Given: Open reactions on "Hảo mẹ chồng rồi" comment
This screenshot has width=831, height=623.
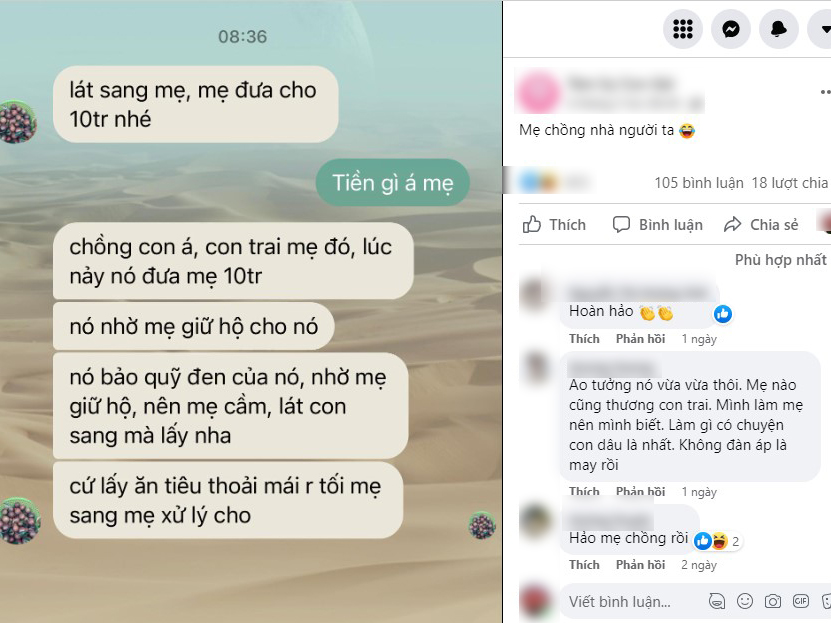Looking at the screenshot, I should click(x=718, y=541).
